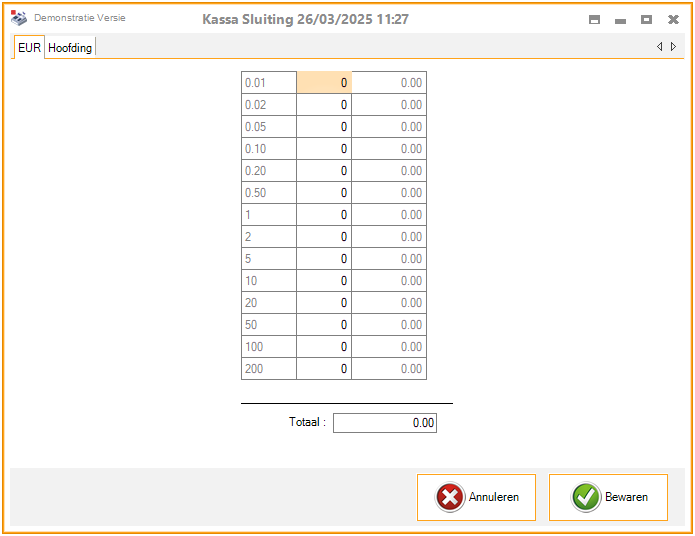The height and width of the screenshot is (536, 695).
Task: Maximize the Kassa Sluiting window
Action: tap(646, 19)
